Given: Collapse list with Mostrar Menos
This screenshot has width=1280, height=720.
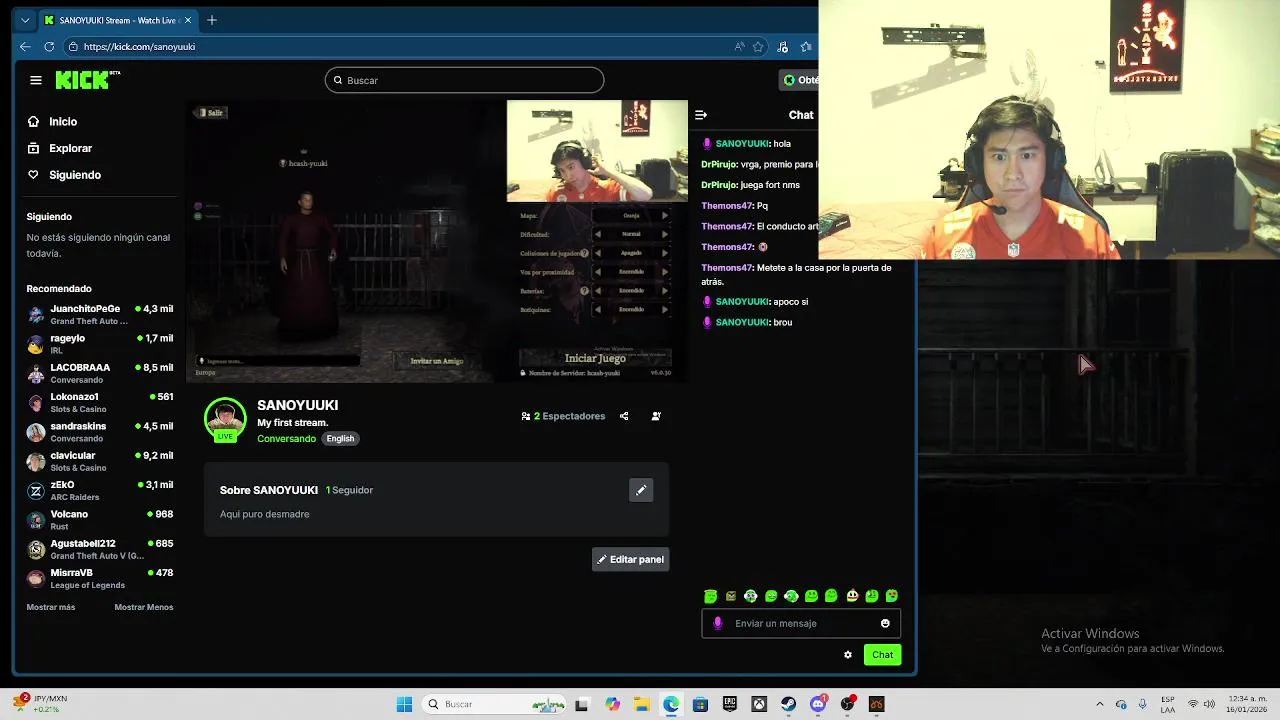Looking at the screenshot, I should point(144,607).
